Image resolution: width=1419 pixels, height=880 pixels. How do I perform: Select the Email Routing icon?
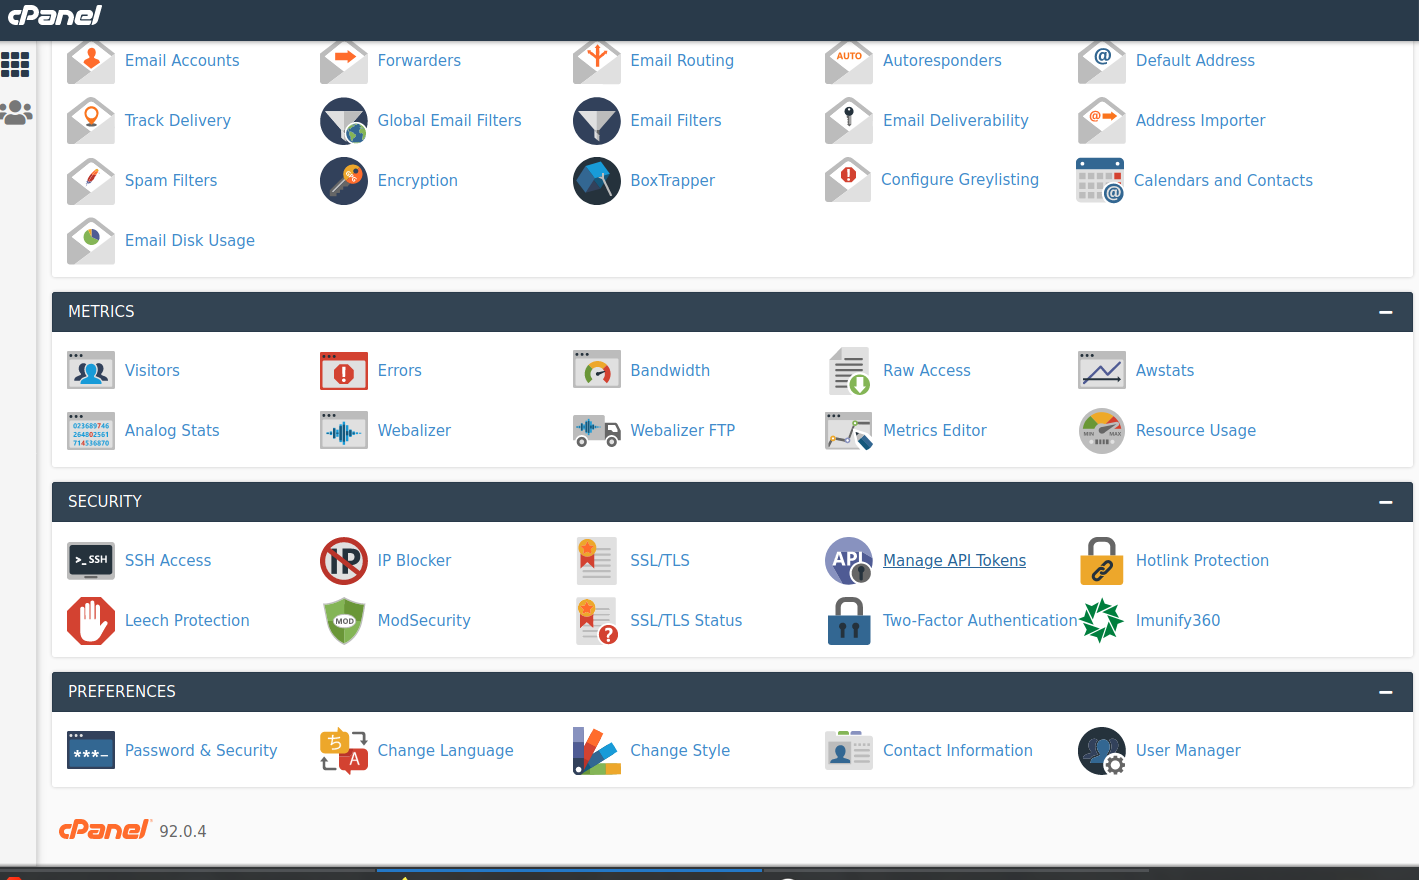(x=597, y=61)
